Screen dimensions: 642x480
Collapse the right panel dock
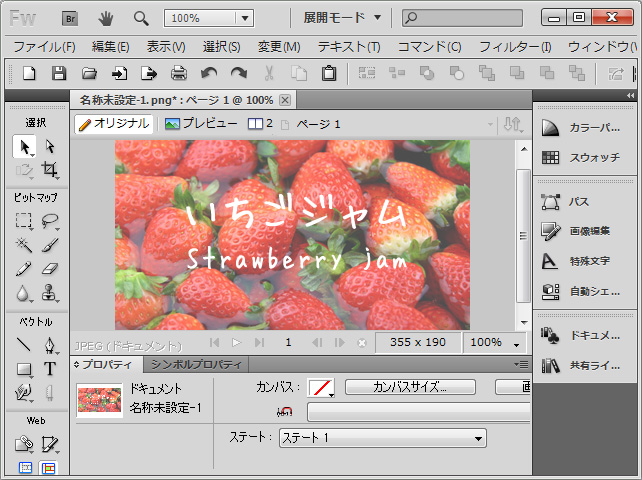[x=631, y=95]
